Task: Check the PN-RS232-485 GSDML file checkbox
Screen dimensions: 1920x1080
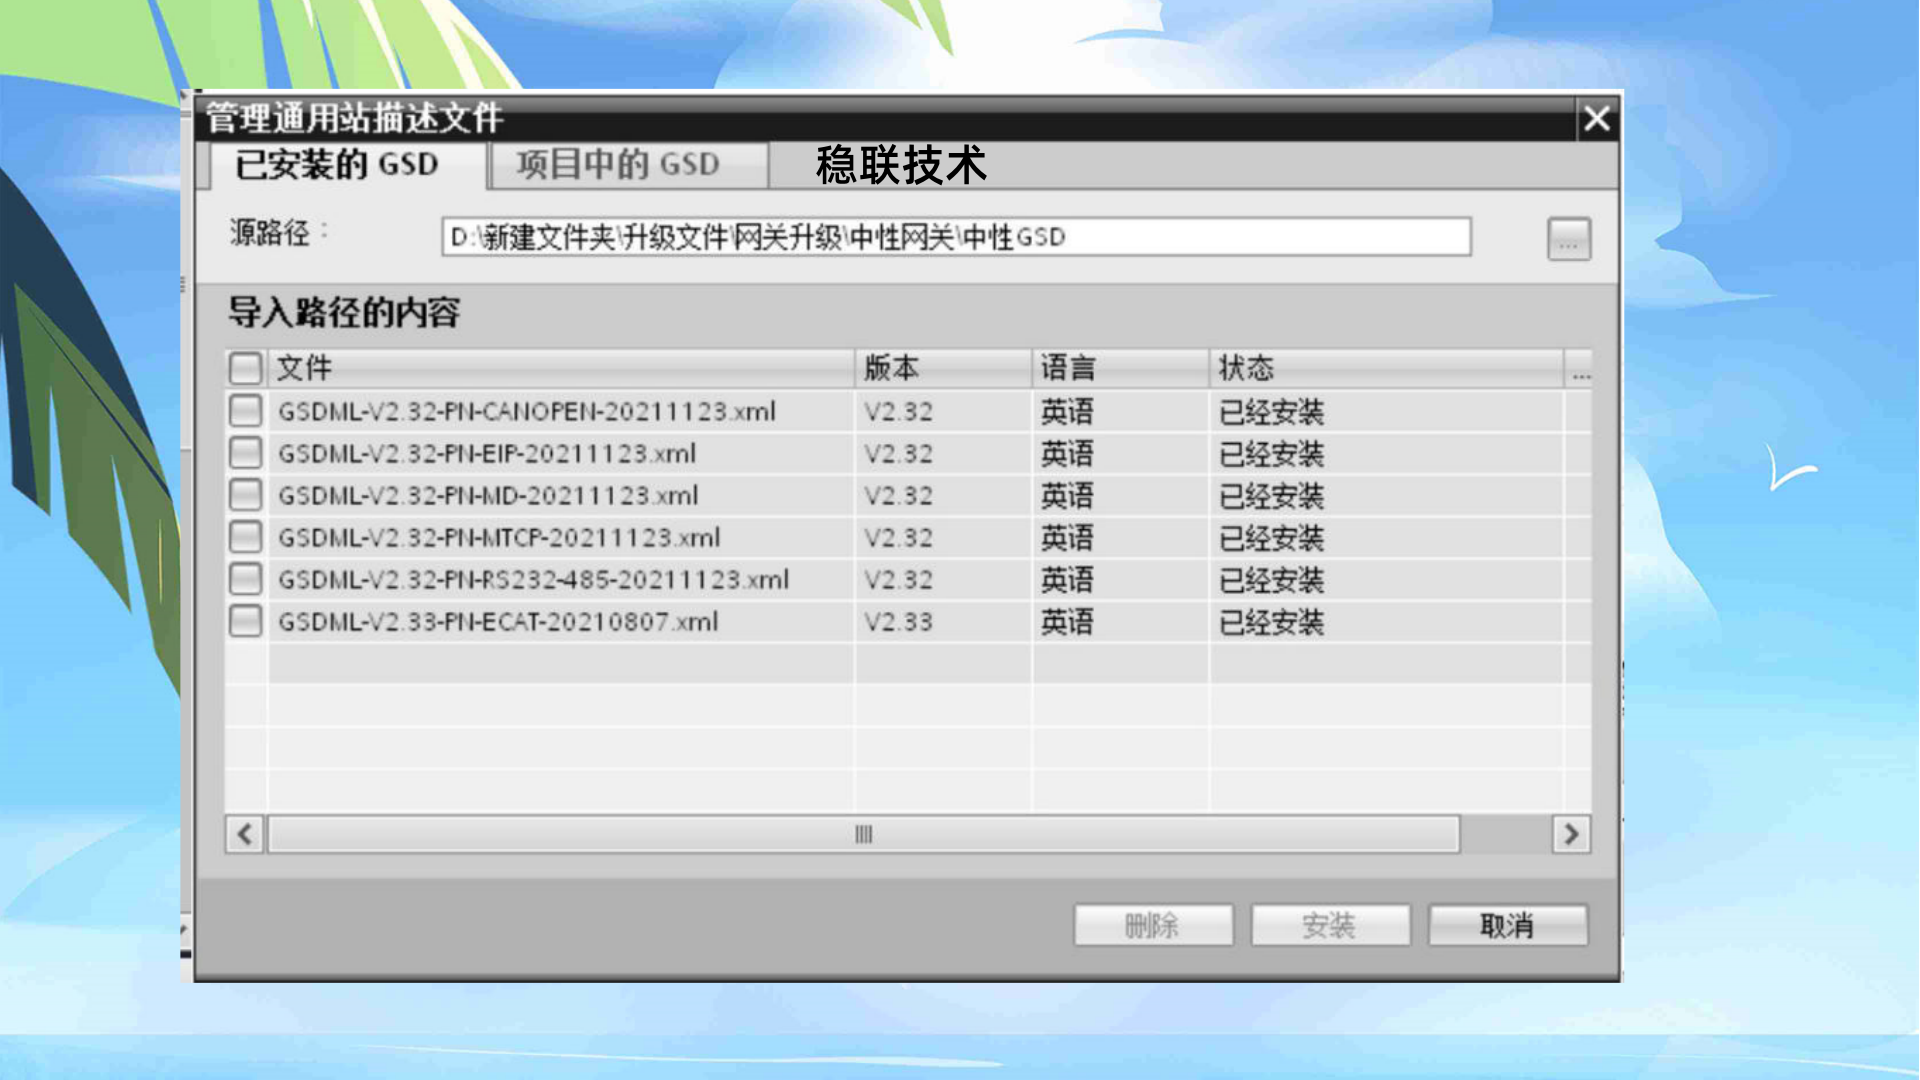Action: pos(245,579)
